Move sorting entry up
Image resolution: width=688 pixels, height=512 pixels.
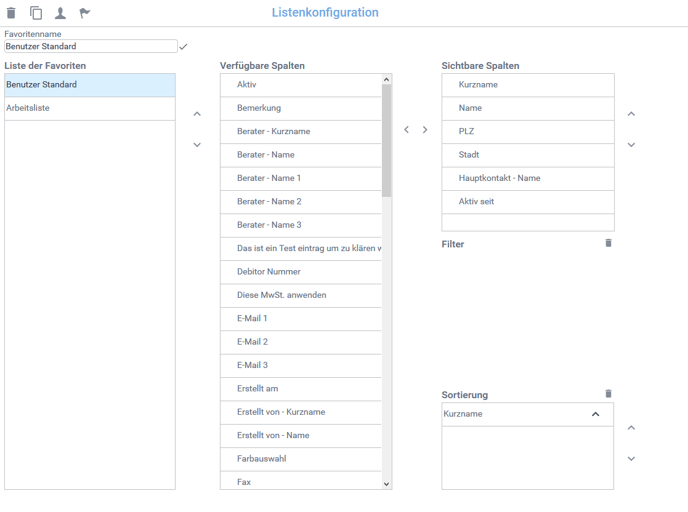[631, 428]
